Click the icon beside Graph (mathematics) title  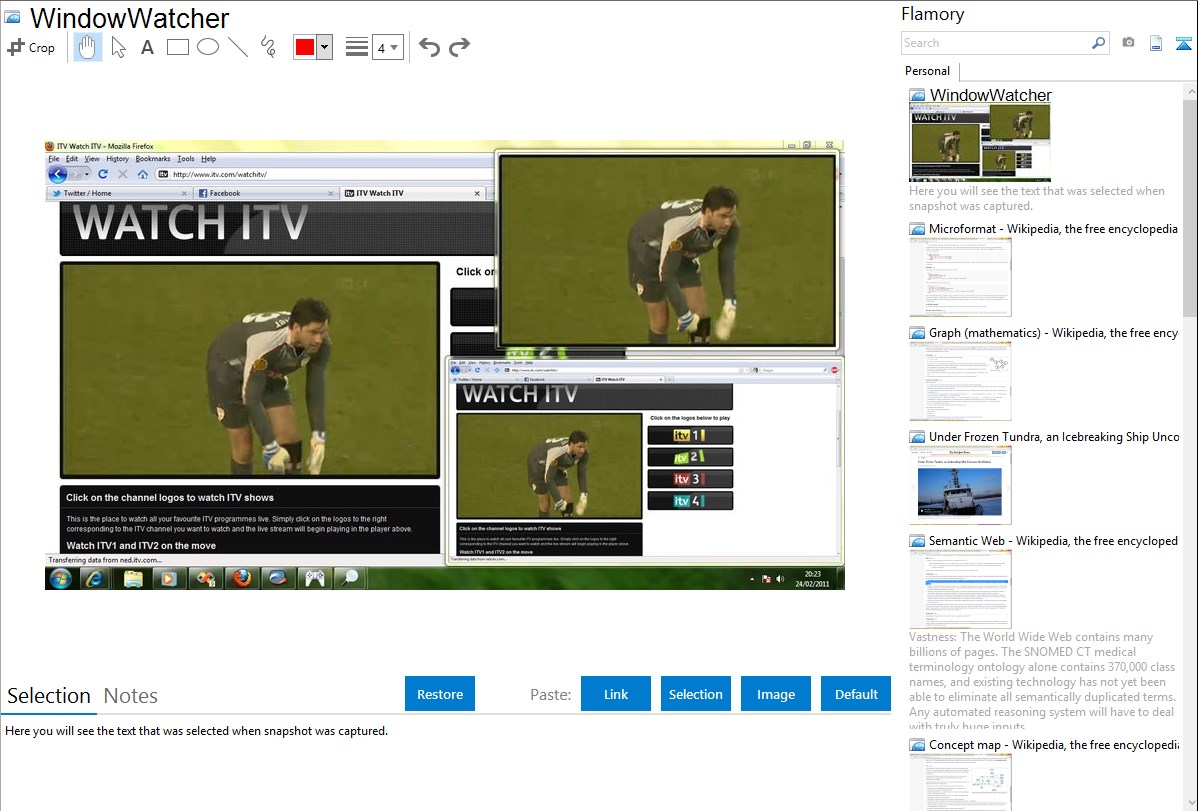pyautogui.click(x=917, y=333)
